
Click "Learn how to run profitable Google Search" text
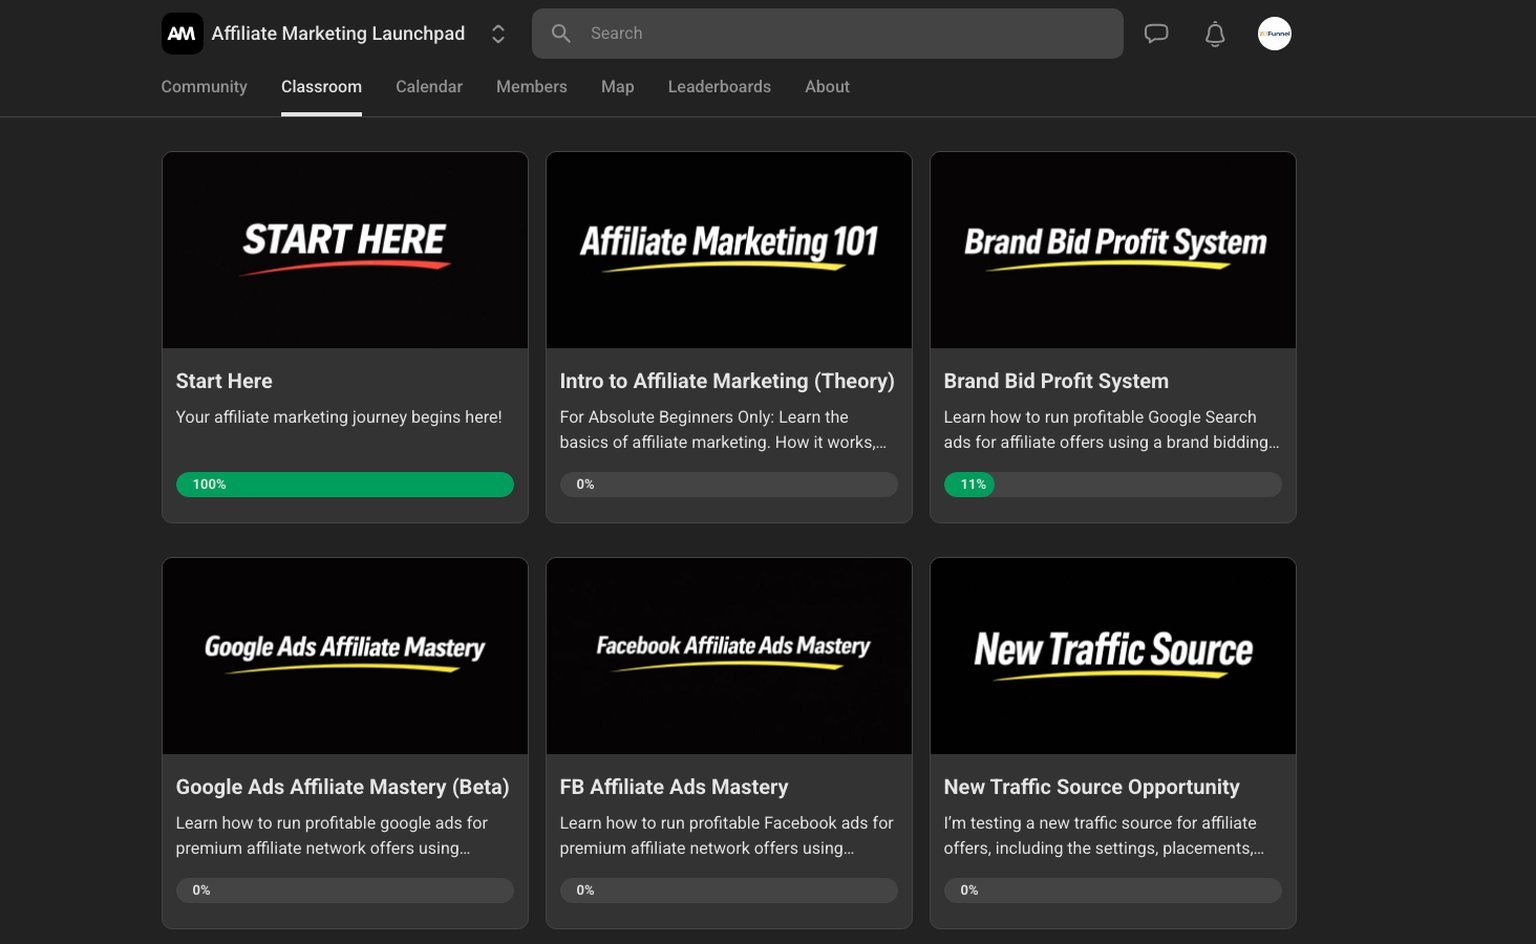(1111, 430)
